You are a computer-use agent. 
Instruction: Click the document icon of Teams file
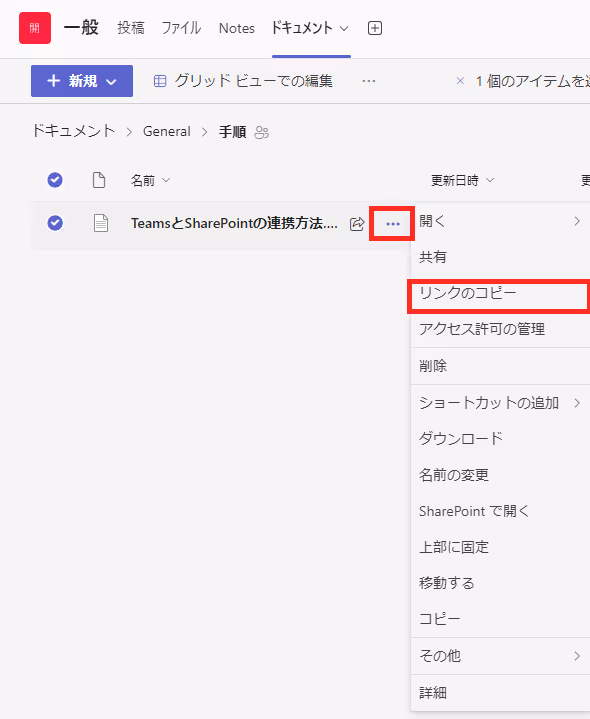[x=101, y=223]
